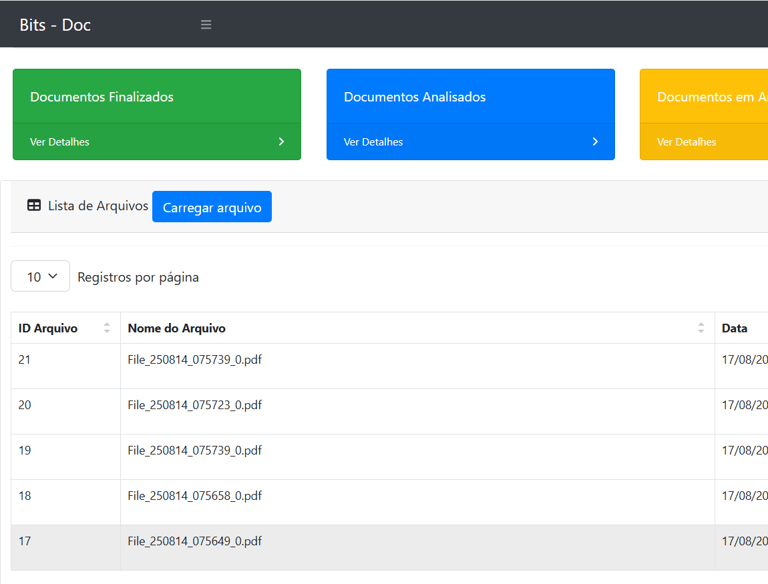Click the arrow on Documentos Finalizados card
Image resolution: width=768 pixels, height=584 pixels.
tap(281, 142)
